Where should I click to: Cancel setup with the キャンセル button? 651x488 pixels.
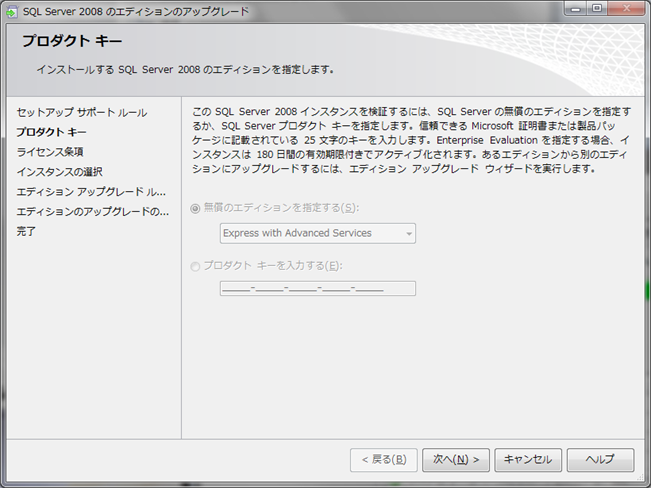528,460
